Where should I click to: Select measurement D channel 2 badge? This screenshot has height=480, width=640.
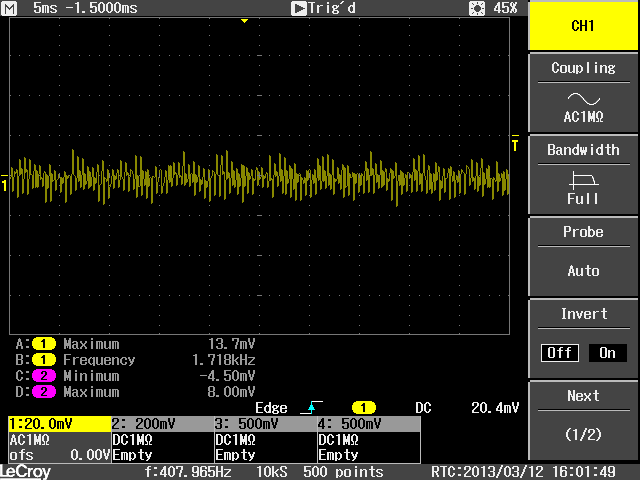[44, 392]
